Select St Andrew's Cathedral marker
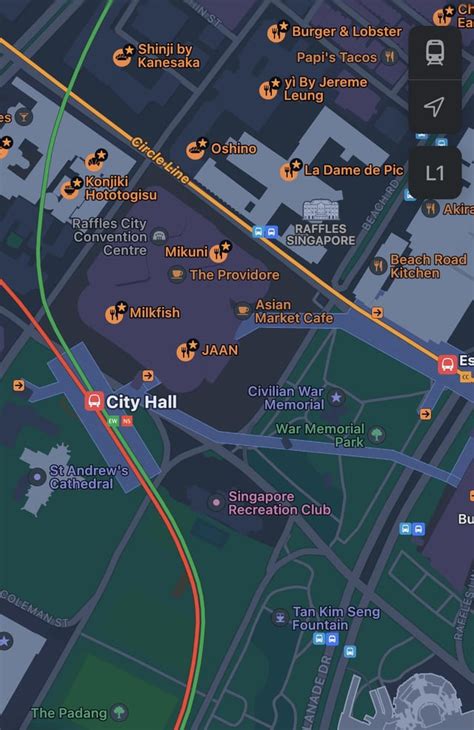Image resolution: width=474 pixels, height=730 pixels. coord(37,477)
